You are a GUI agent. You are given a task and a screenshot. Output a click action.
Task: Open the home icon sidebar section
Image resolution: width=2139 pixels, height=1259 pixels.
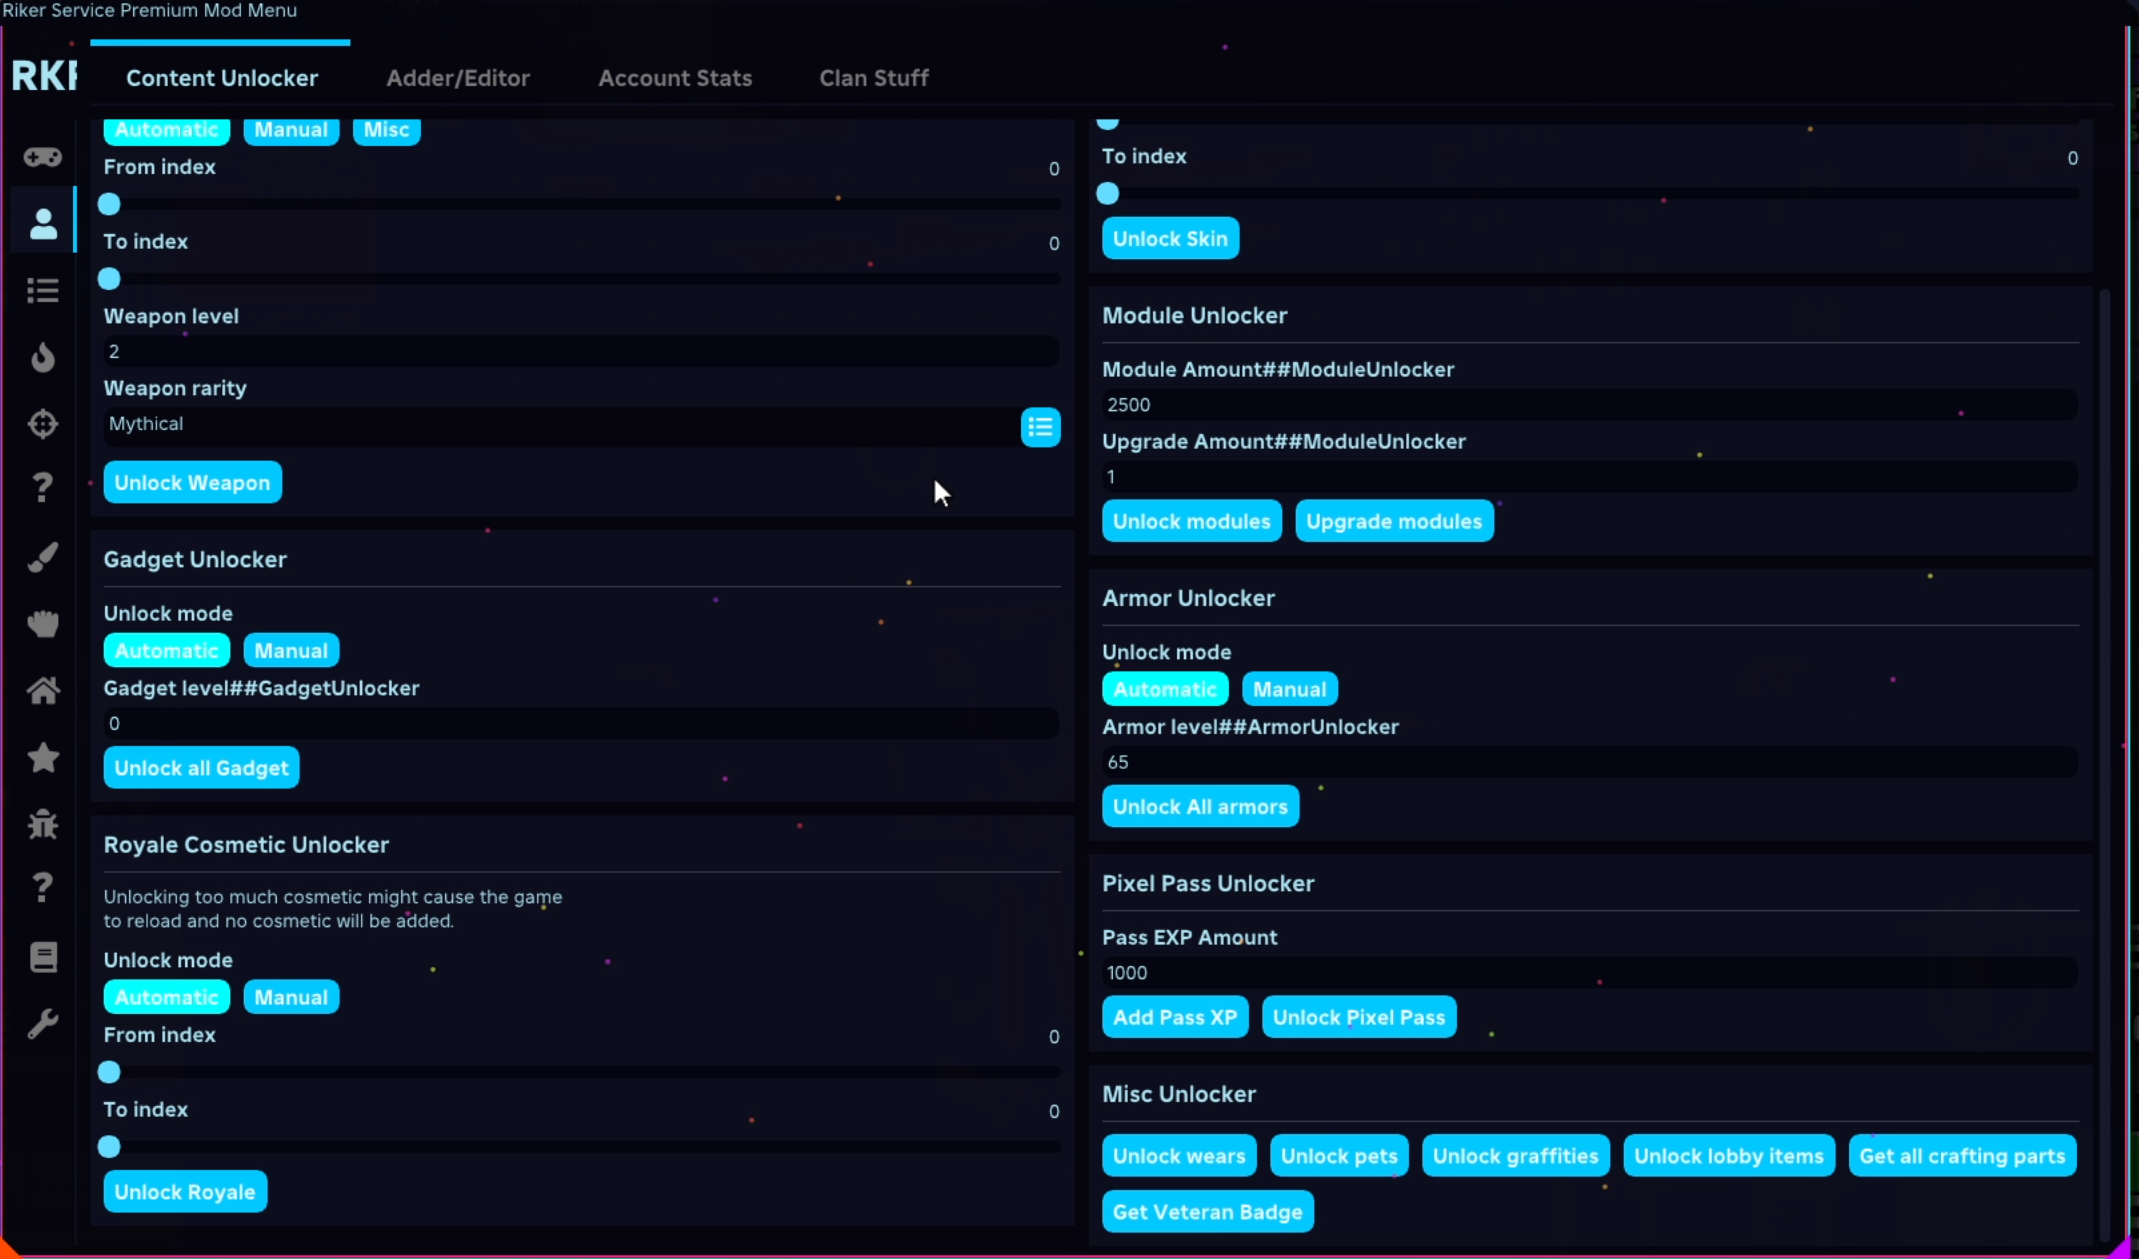coord(42,690)
